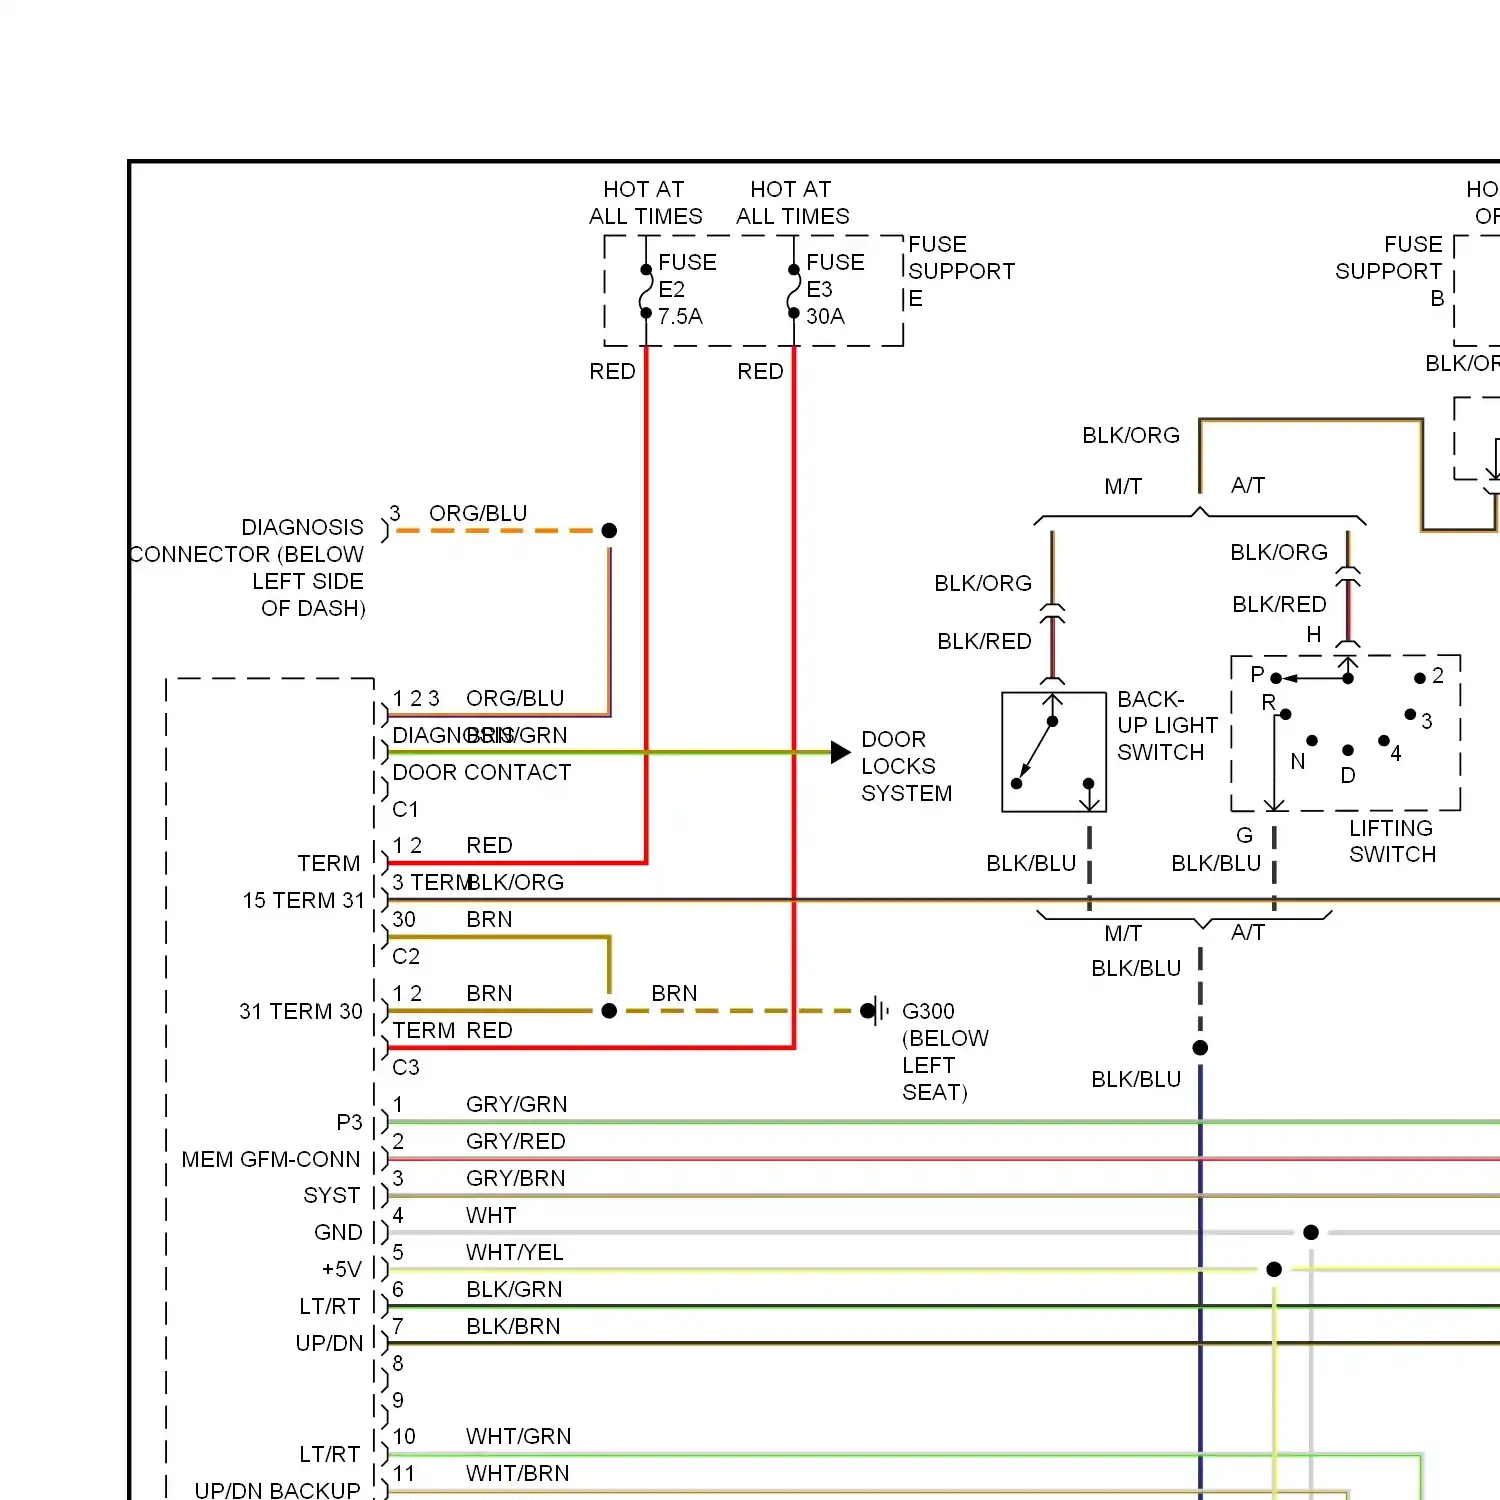Image resolution: width=1500 pixels, height=1500 pixels.
Task: Click the DOOR CONTACT label
Action: click(x=481, y=772)
